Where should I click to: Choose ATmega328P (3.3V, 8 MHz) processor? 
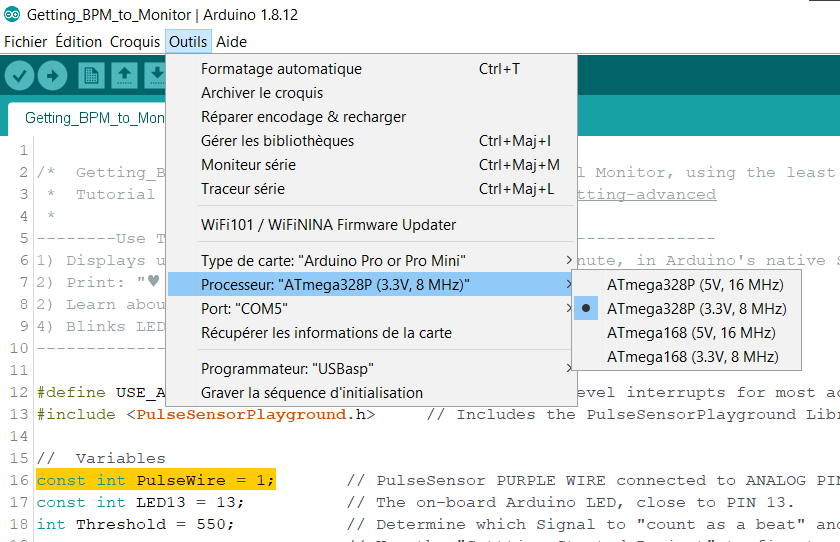[x=687, y=309]
